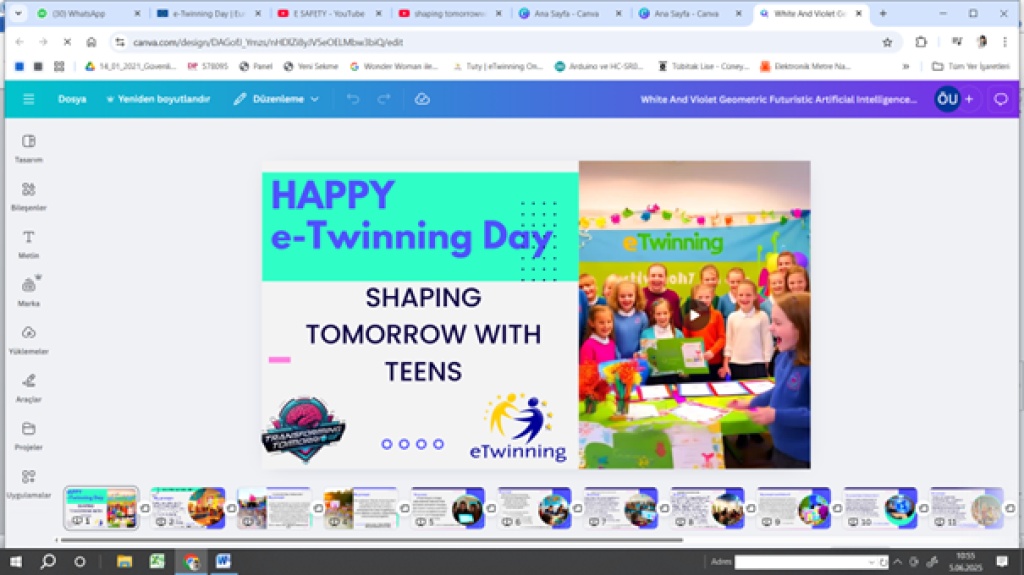Open Word from the Windows taskbar

coord(223,561)
